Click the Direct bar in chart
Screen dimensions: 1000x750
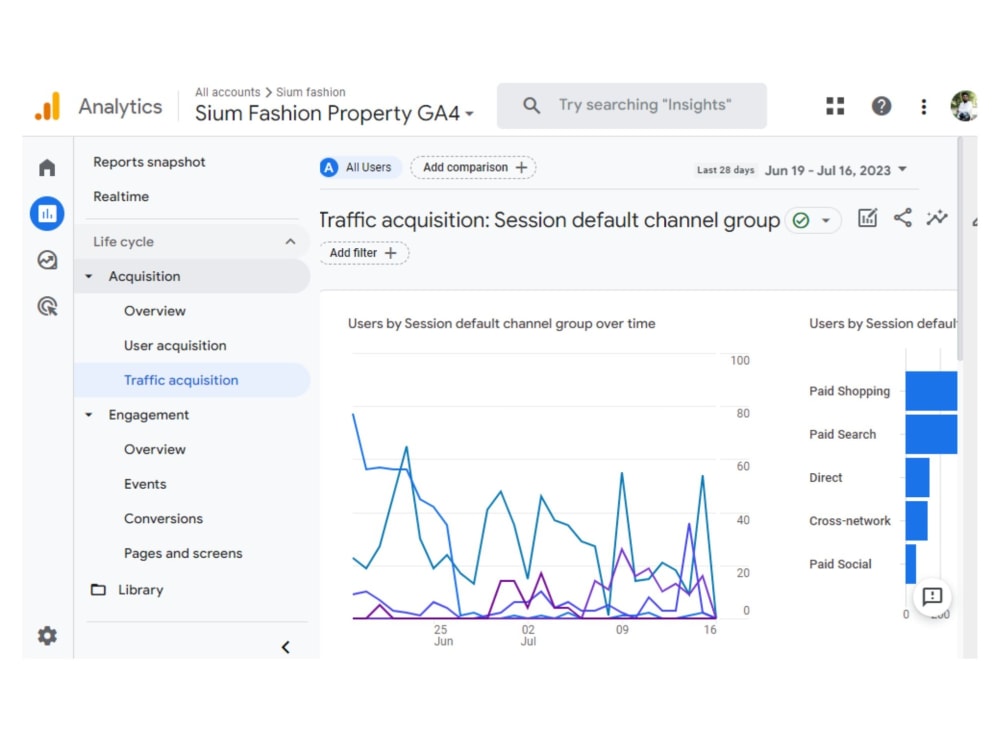click(x=917, y=478)
